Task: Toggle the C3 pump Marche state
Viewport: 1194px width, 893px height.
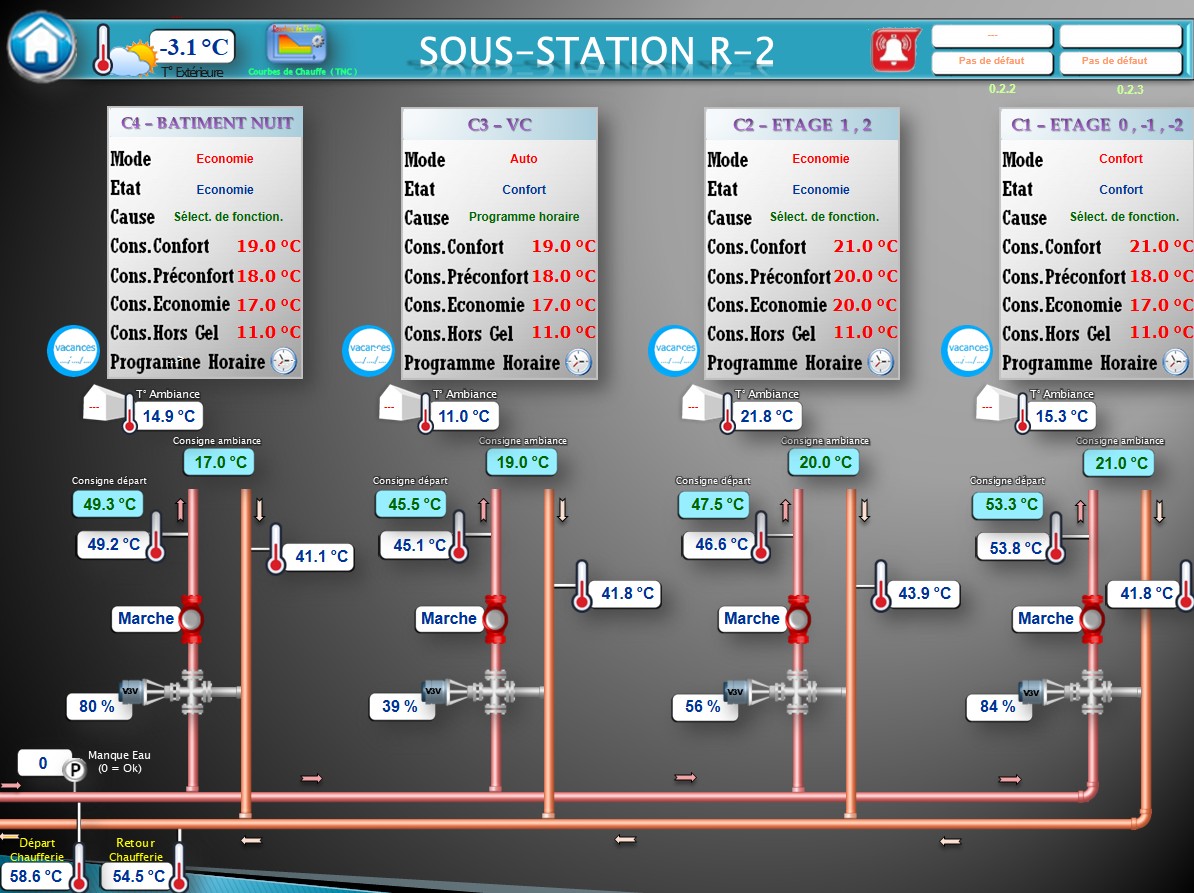Action: (448, 619)
